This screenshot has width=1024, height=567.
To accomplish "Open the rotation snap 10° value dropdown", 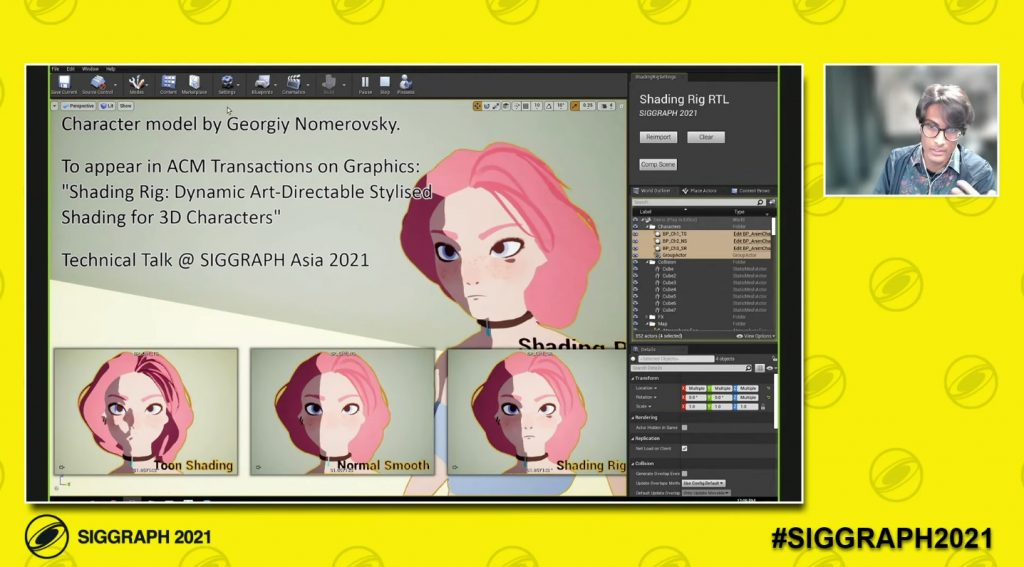I will [560, 106].
